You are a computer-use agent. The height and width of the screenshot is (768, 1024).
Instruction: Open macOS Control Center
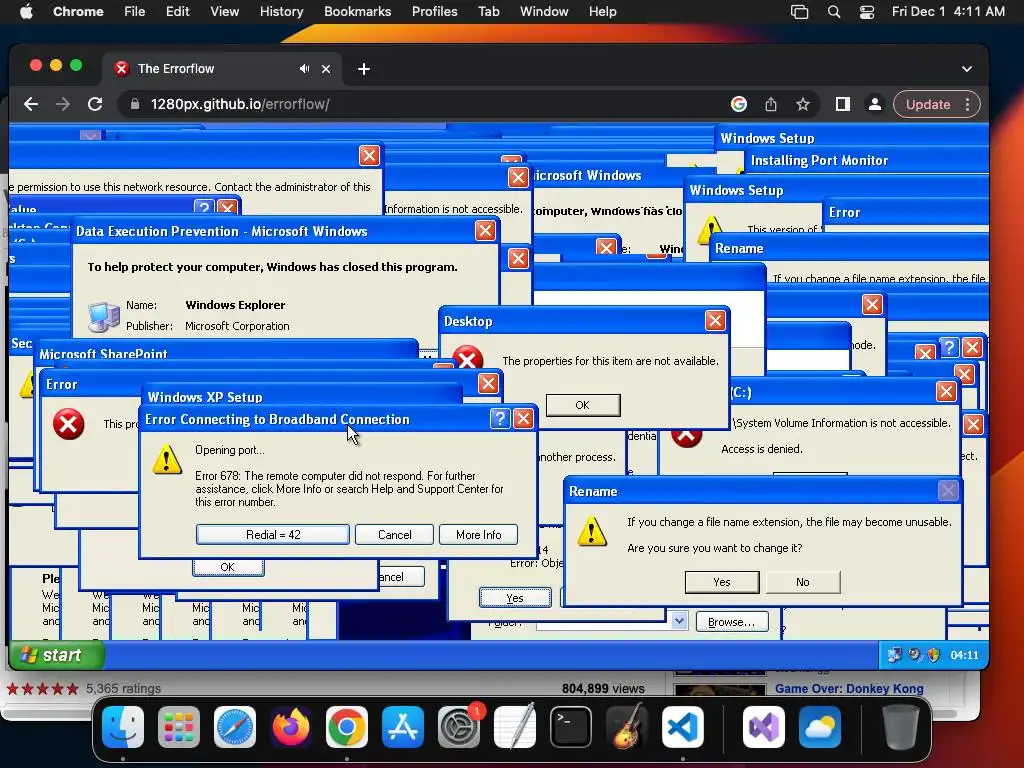click(x=867, y=12)
